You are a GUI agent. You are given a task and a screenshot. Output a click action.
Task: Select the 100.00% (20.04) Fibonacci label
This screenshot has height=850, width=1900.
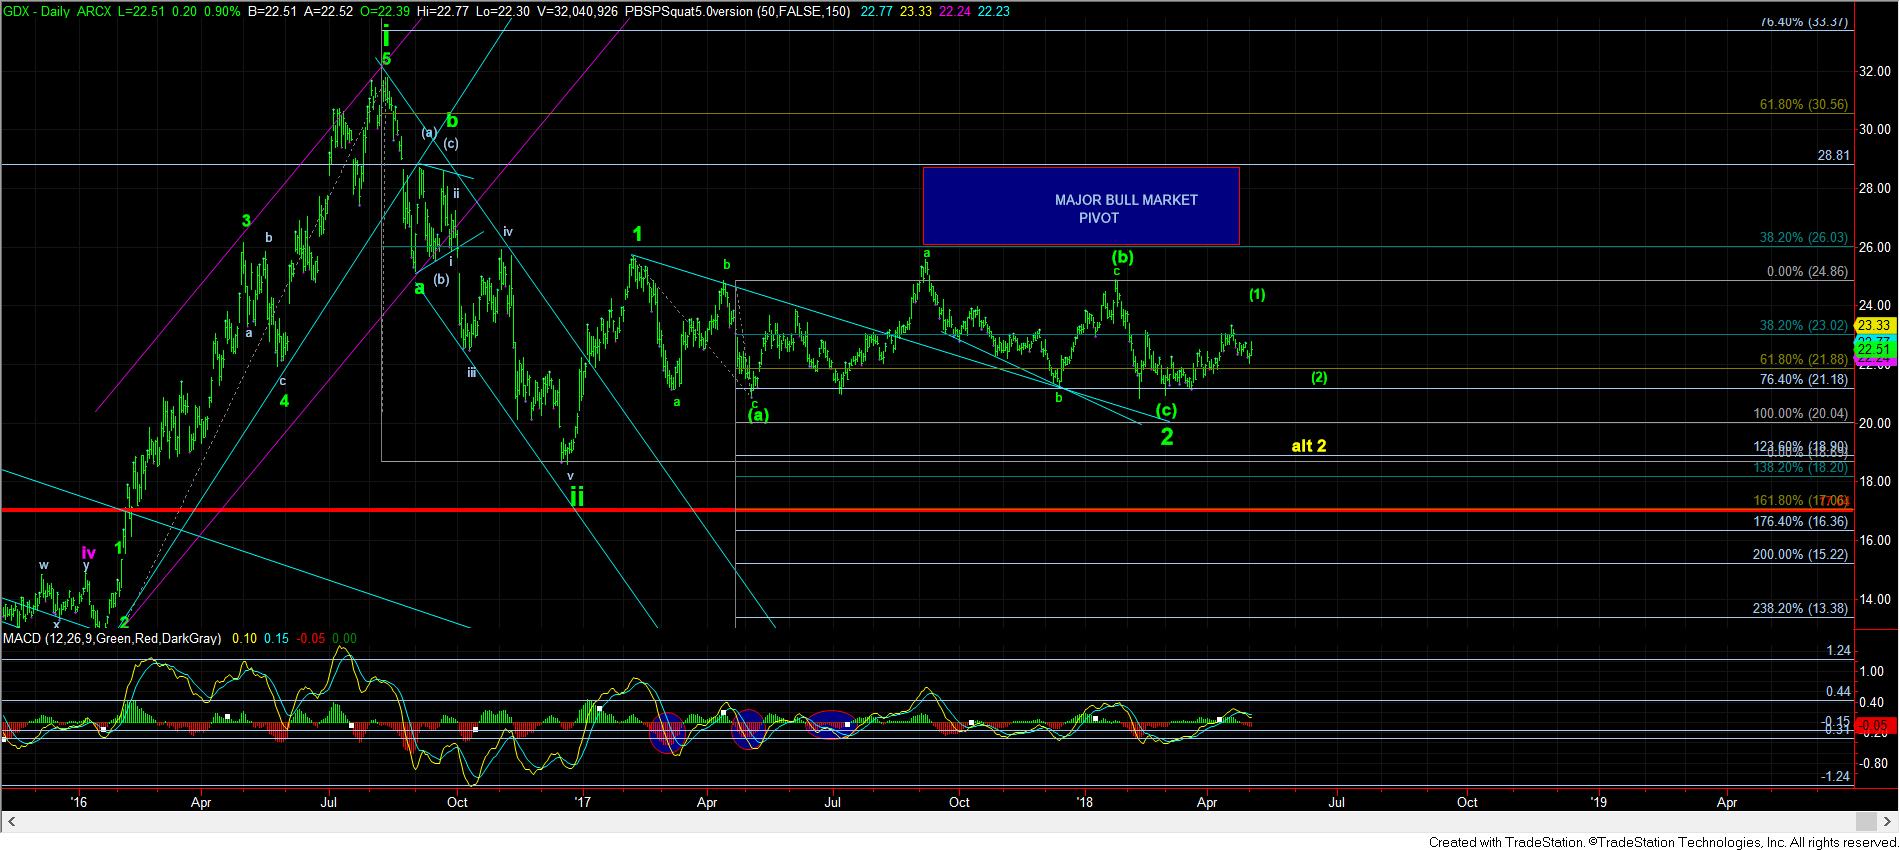1801,414
